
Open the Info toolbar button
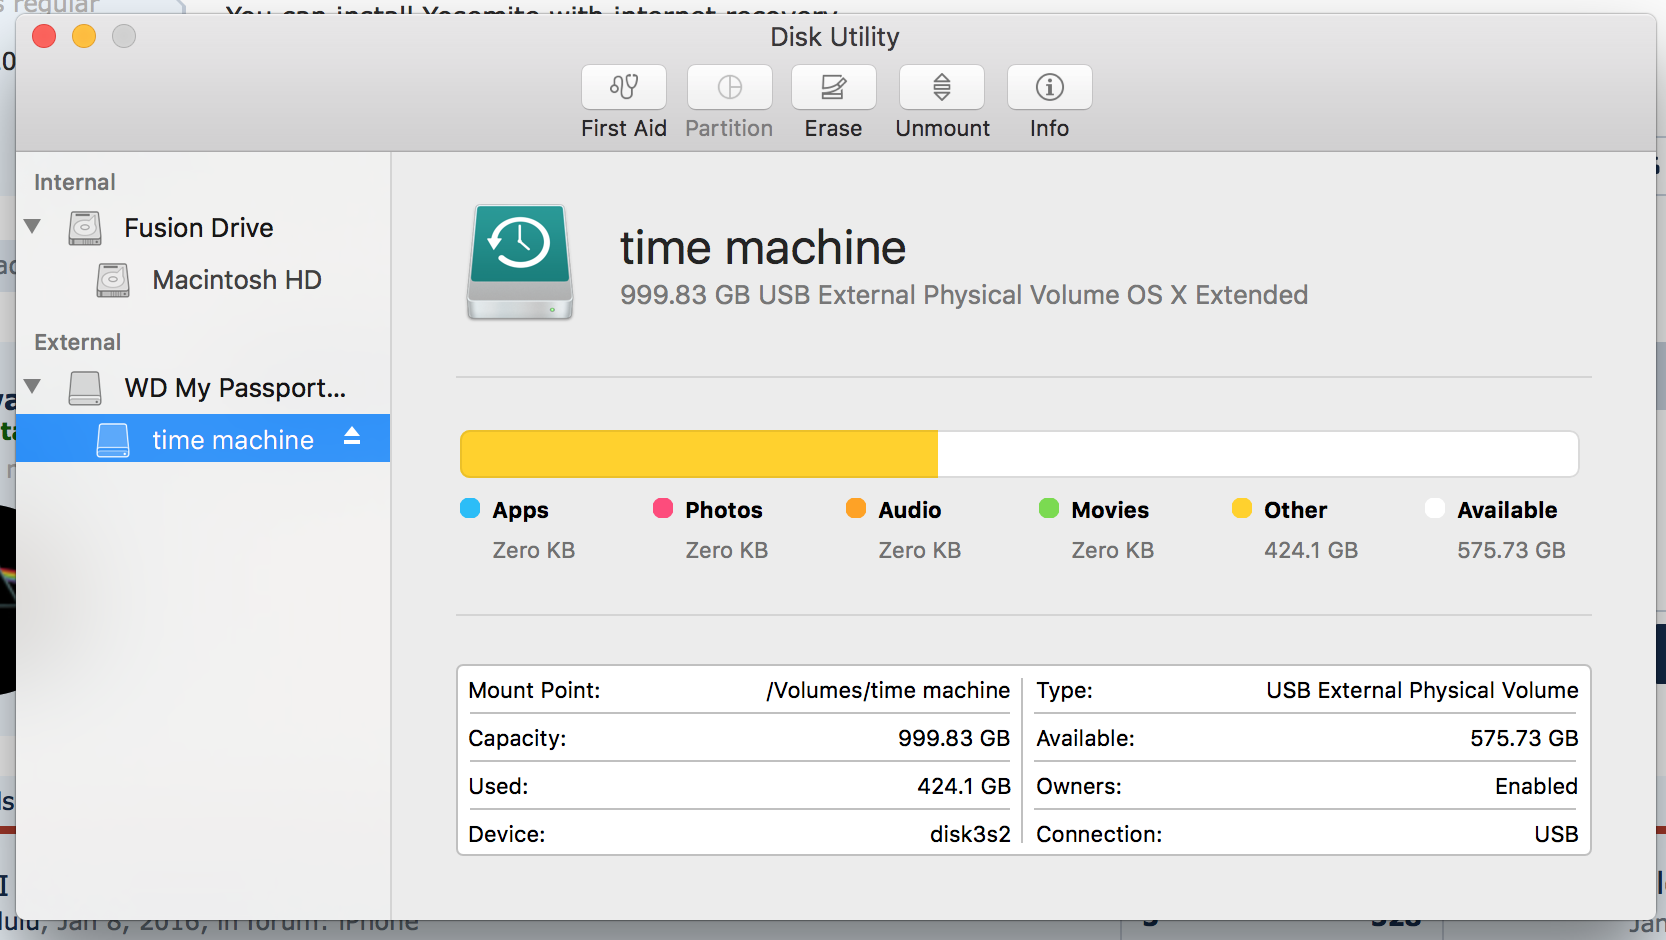click(x=1050, y=87)
